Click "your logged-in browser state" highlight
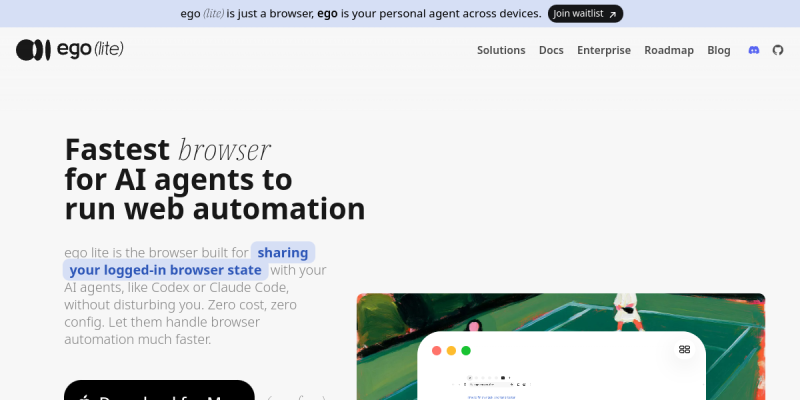Image resolution: width=800 pixels, height=400 pixels. (x=165, y=270)
